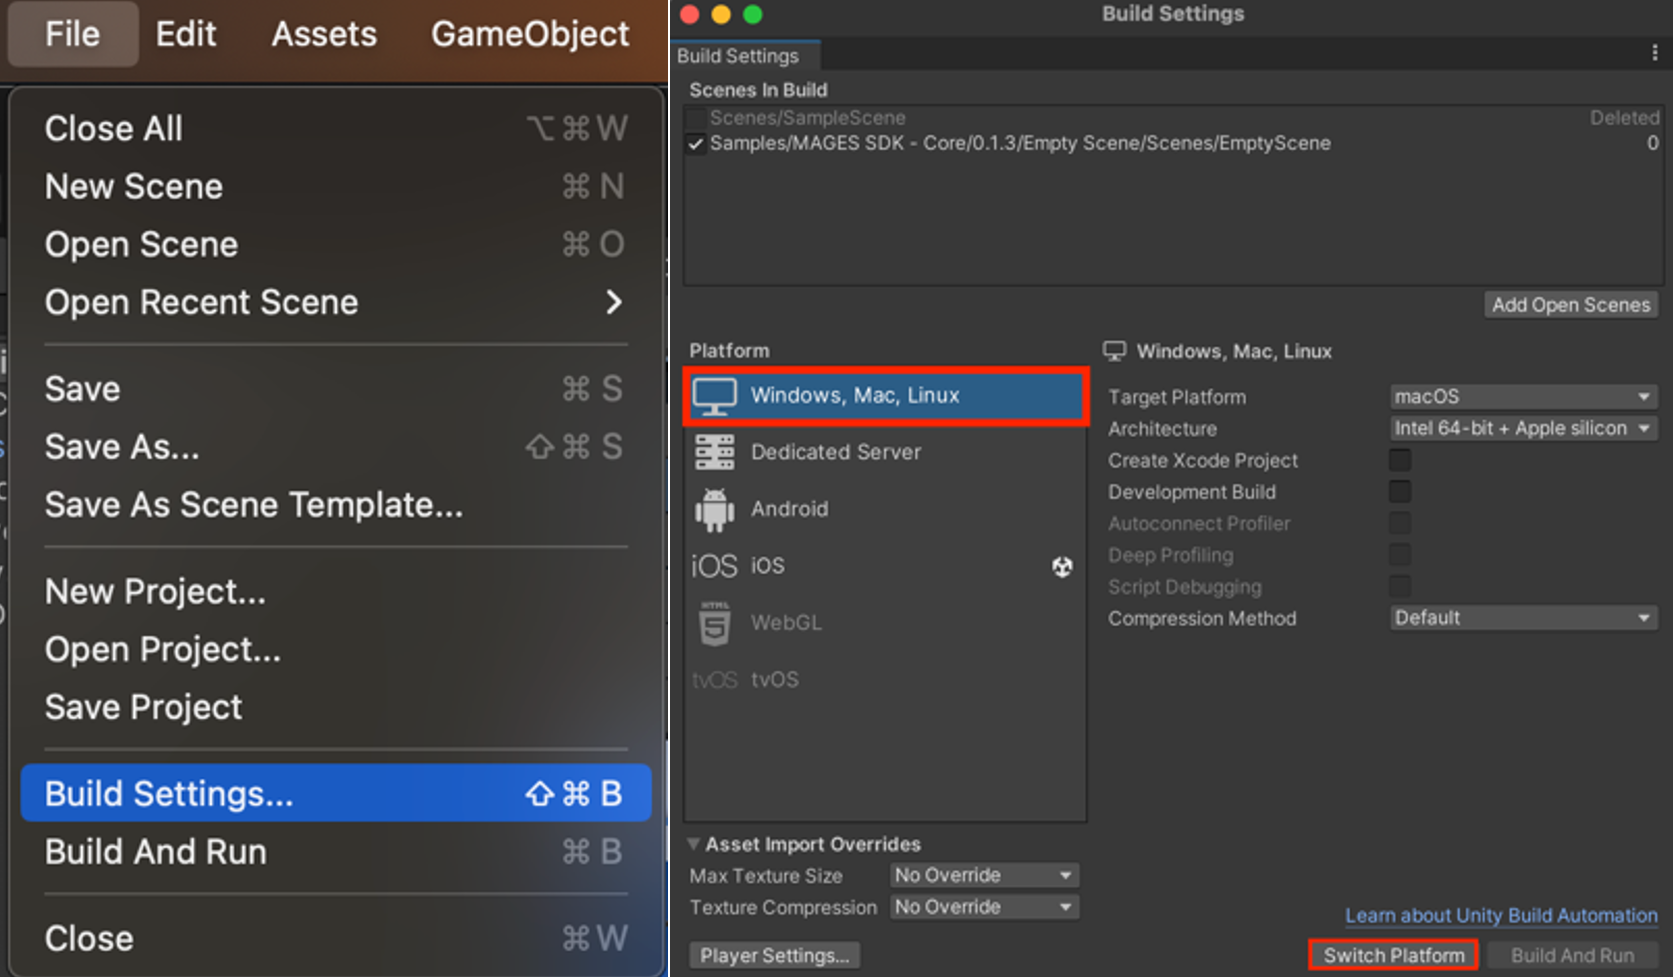
Task: Collapse the Asset Import Overrides section
Action: (x=694, y=844)
